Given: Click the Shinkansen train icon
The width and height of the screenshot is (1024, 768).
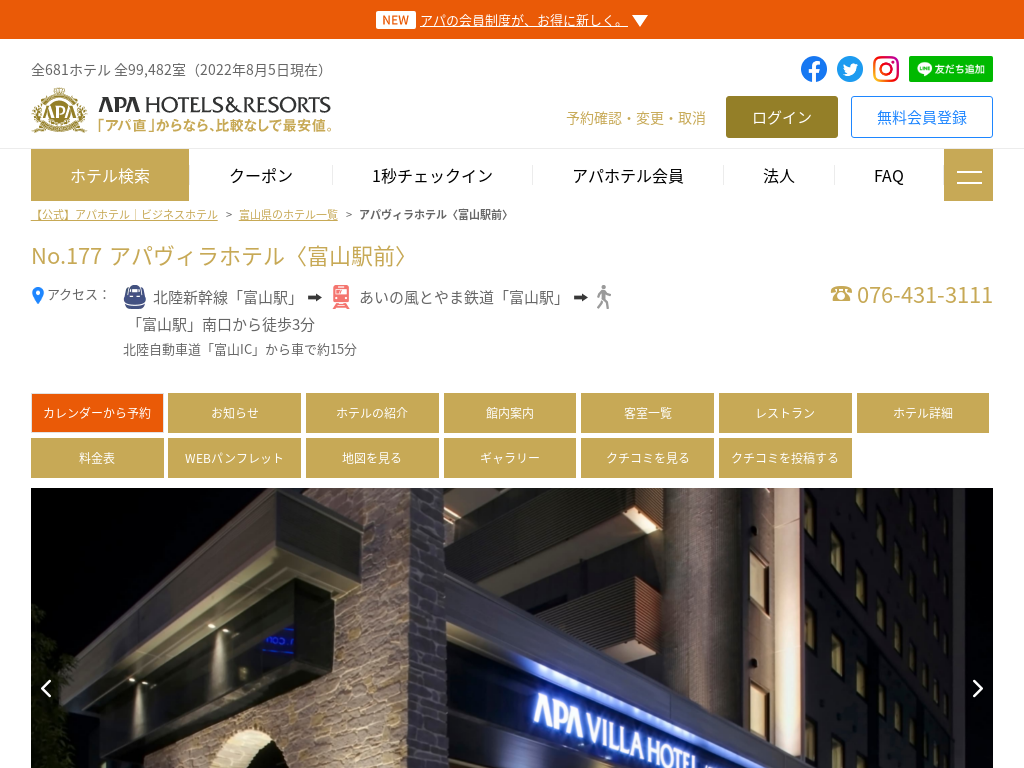Looking at the screenshot, I should pos(135,297).
